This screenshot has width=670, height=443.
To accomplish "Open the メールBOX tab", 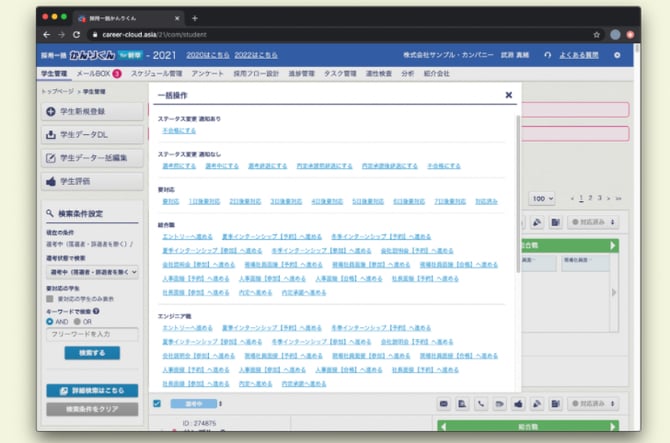I will [x=95, y=74].
